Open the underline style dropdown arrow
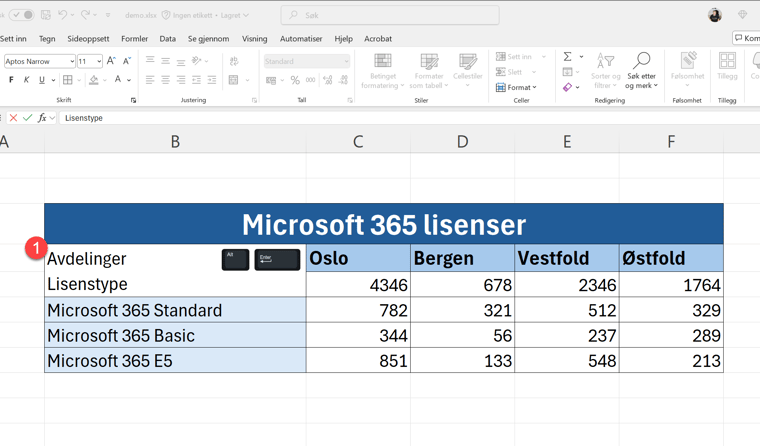Image resolution: width=760 pixels, height=447 pixels. pyautogui.click(x=53, y=80)
